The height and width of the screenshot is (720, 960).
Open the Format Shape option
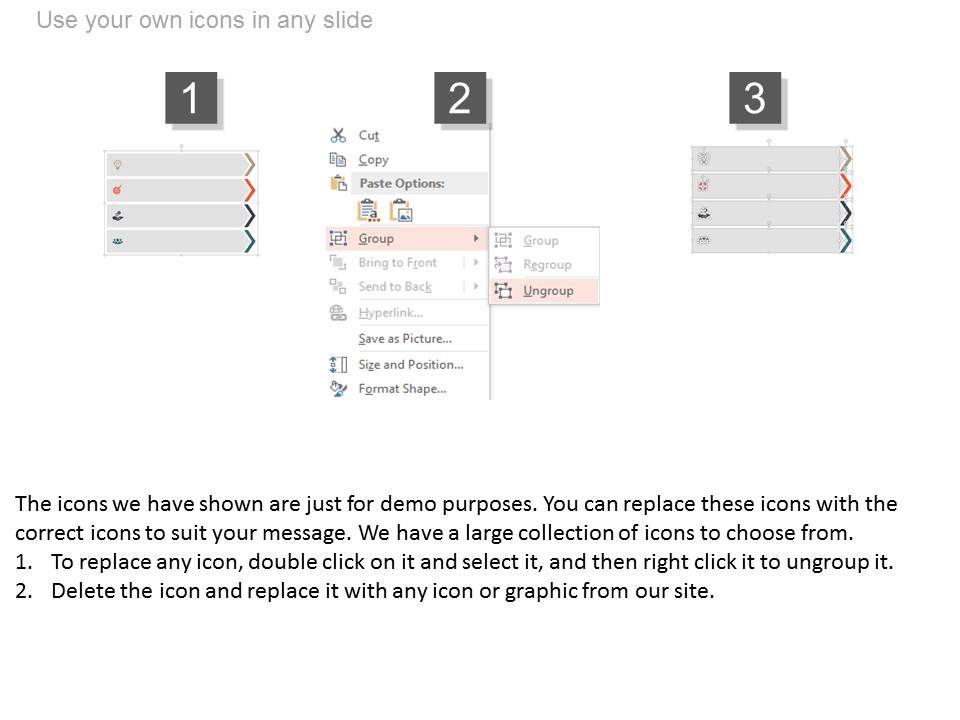(402, 389)
